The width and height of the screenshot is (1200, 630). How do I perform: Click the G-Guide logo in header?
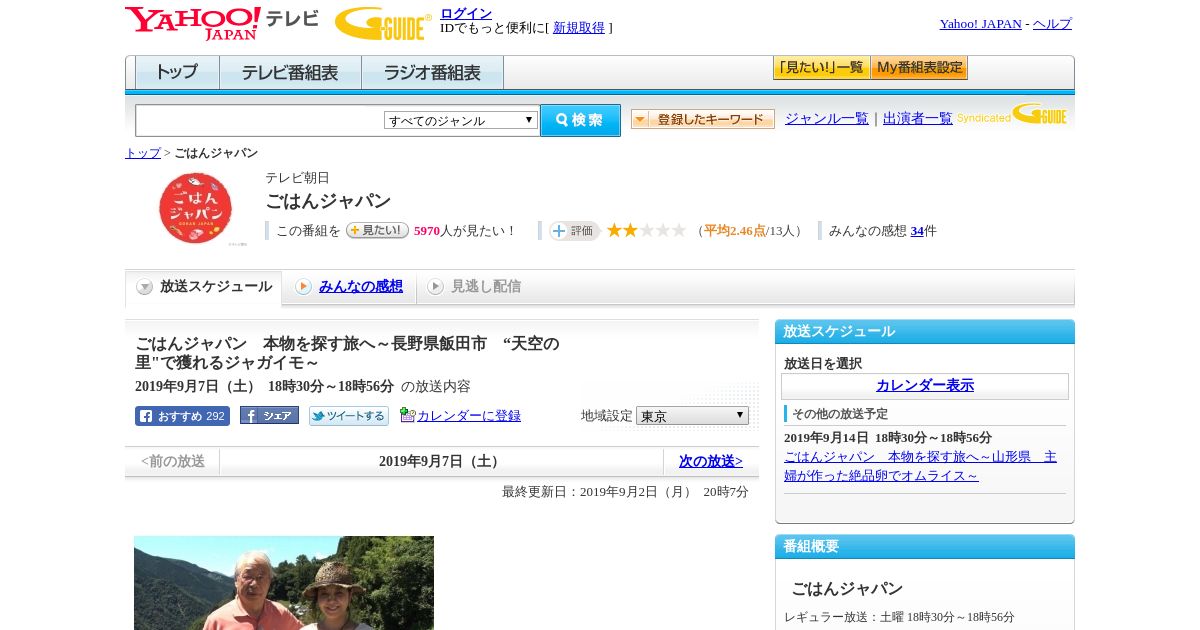coord(383,24)
